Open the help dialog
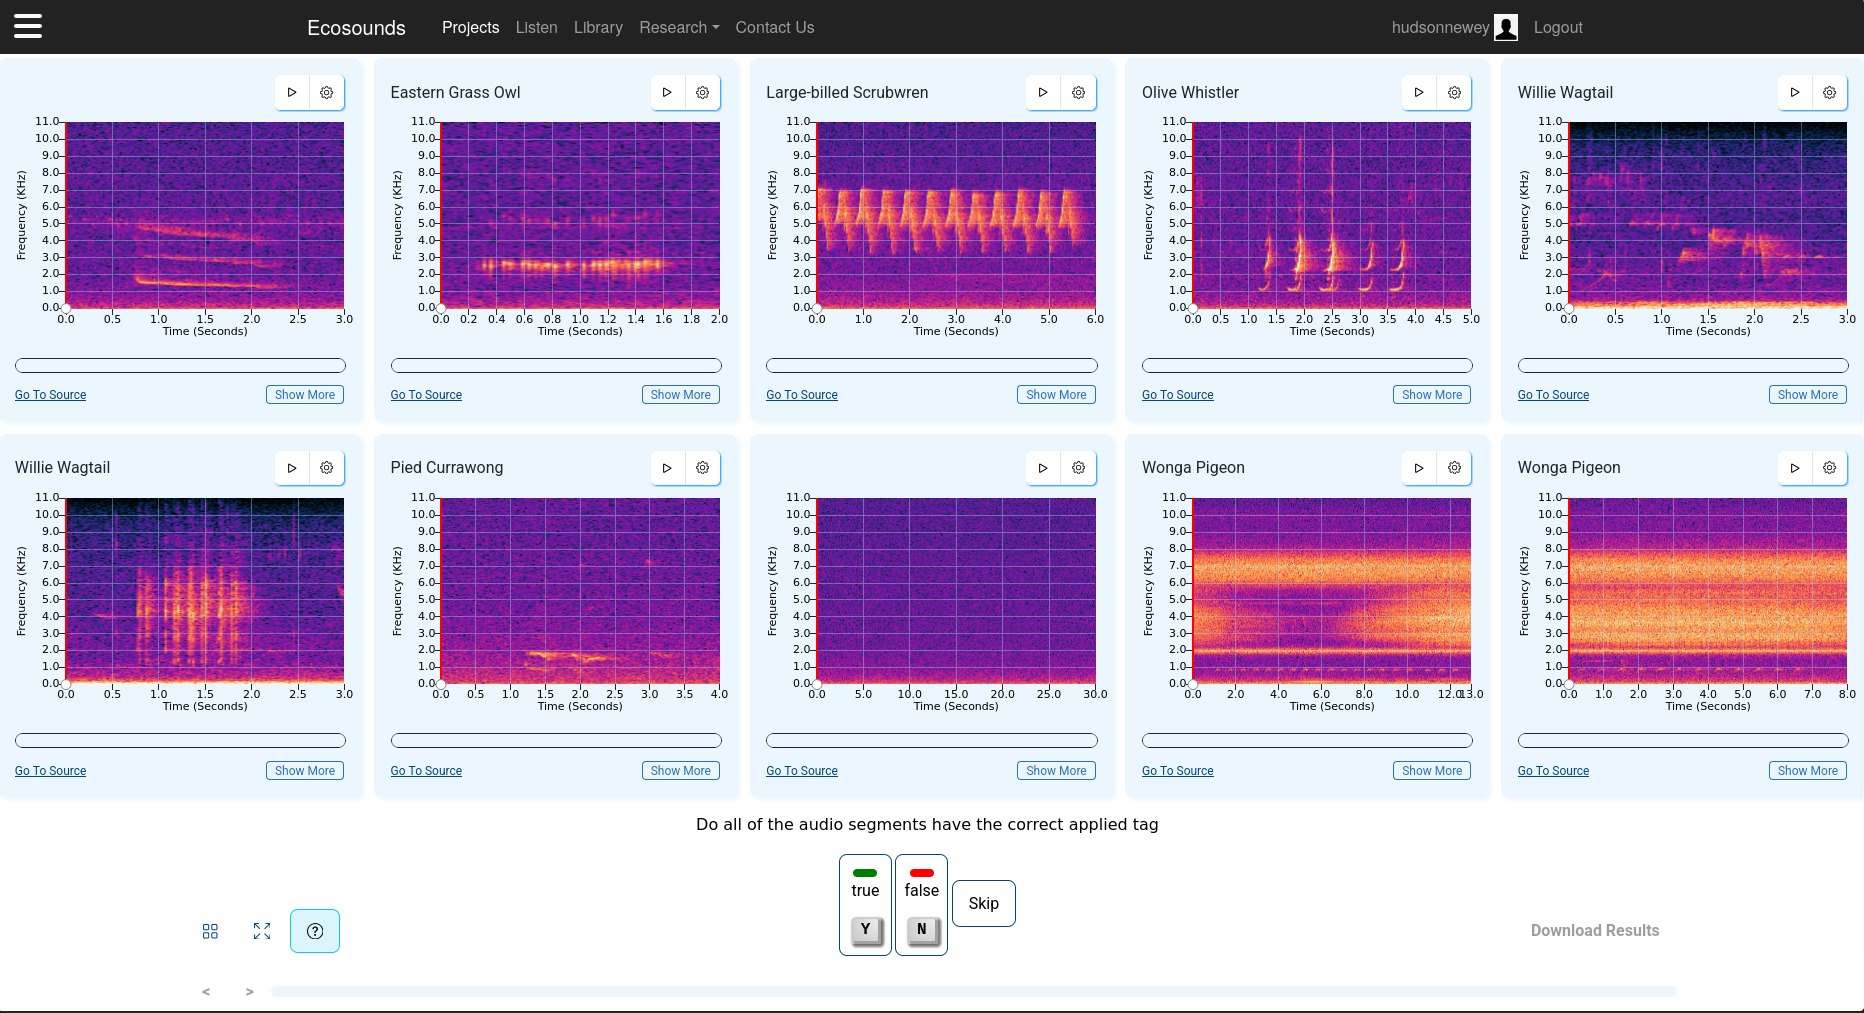This screenshot has height=1013, width=1864. tap(314, 931)
